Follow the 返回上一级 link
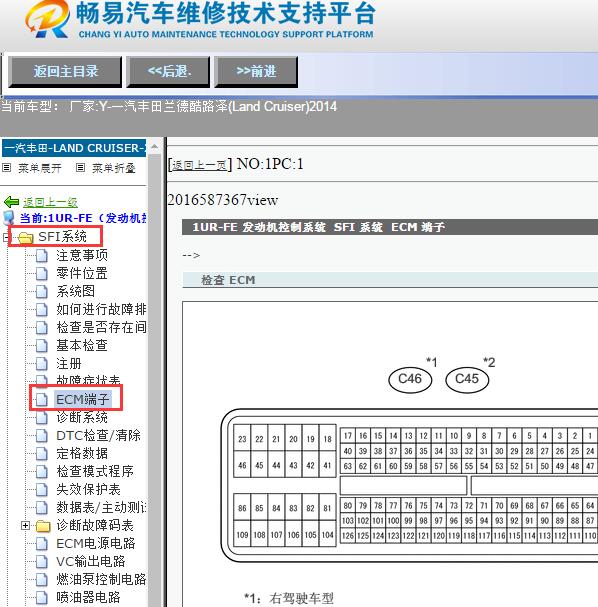The width and height of the screenshot is (598, 607). pos(50,202)
